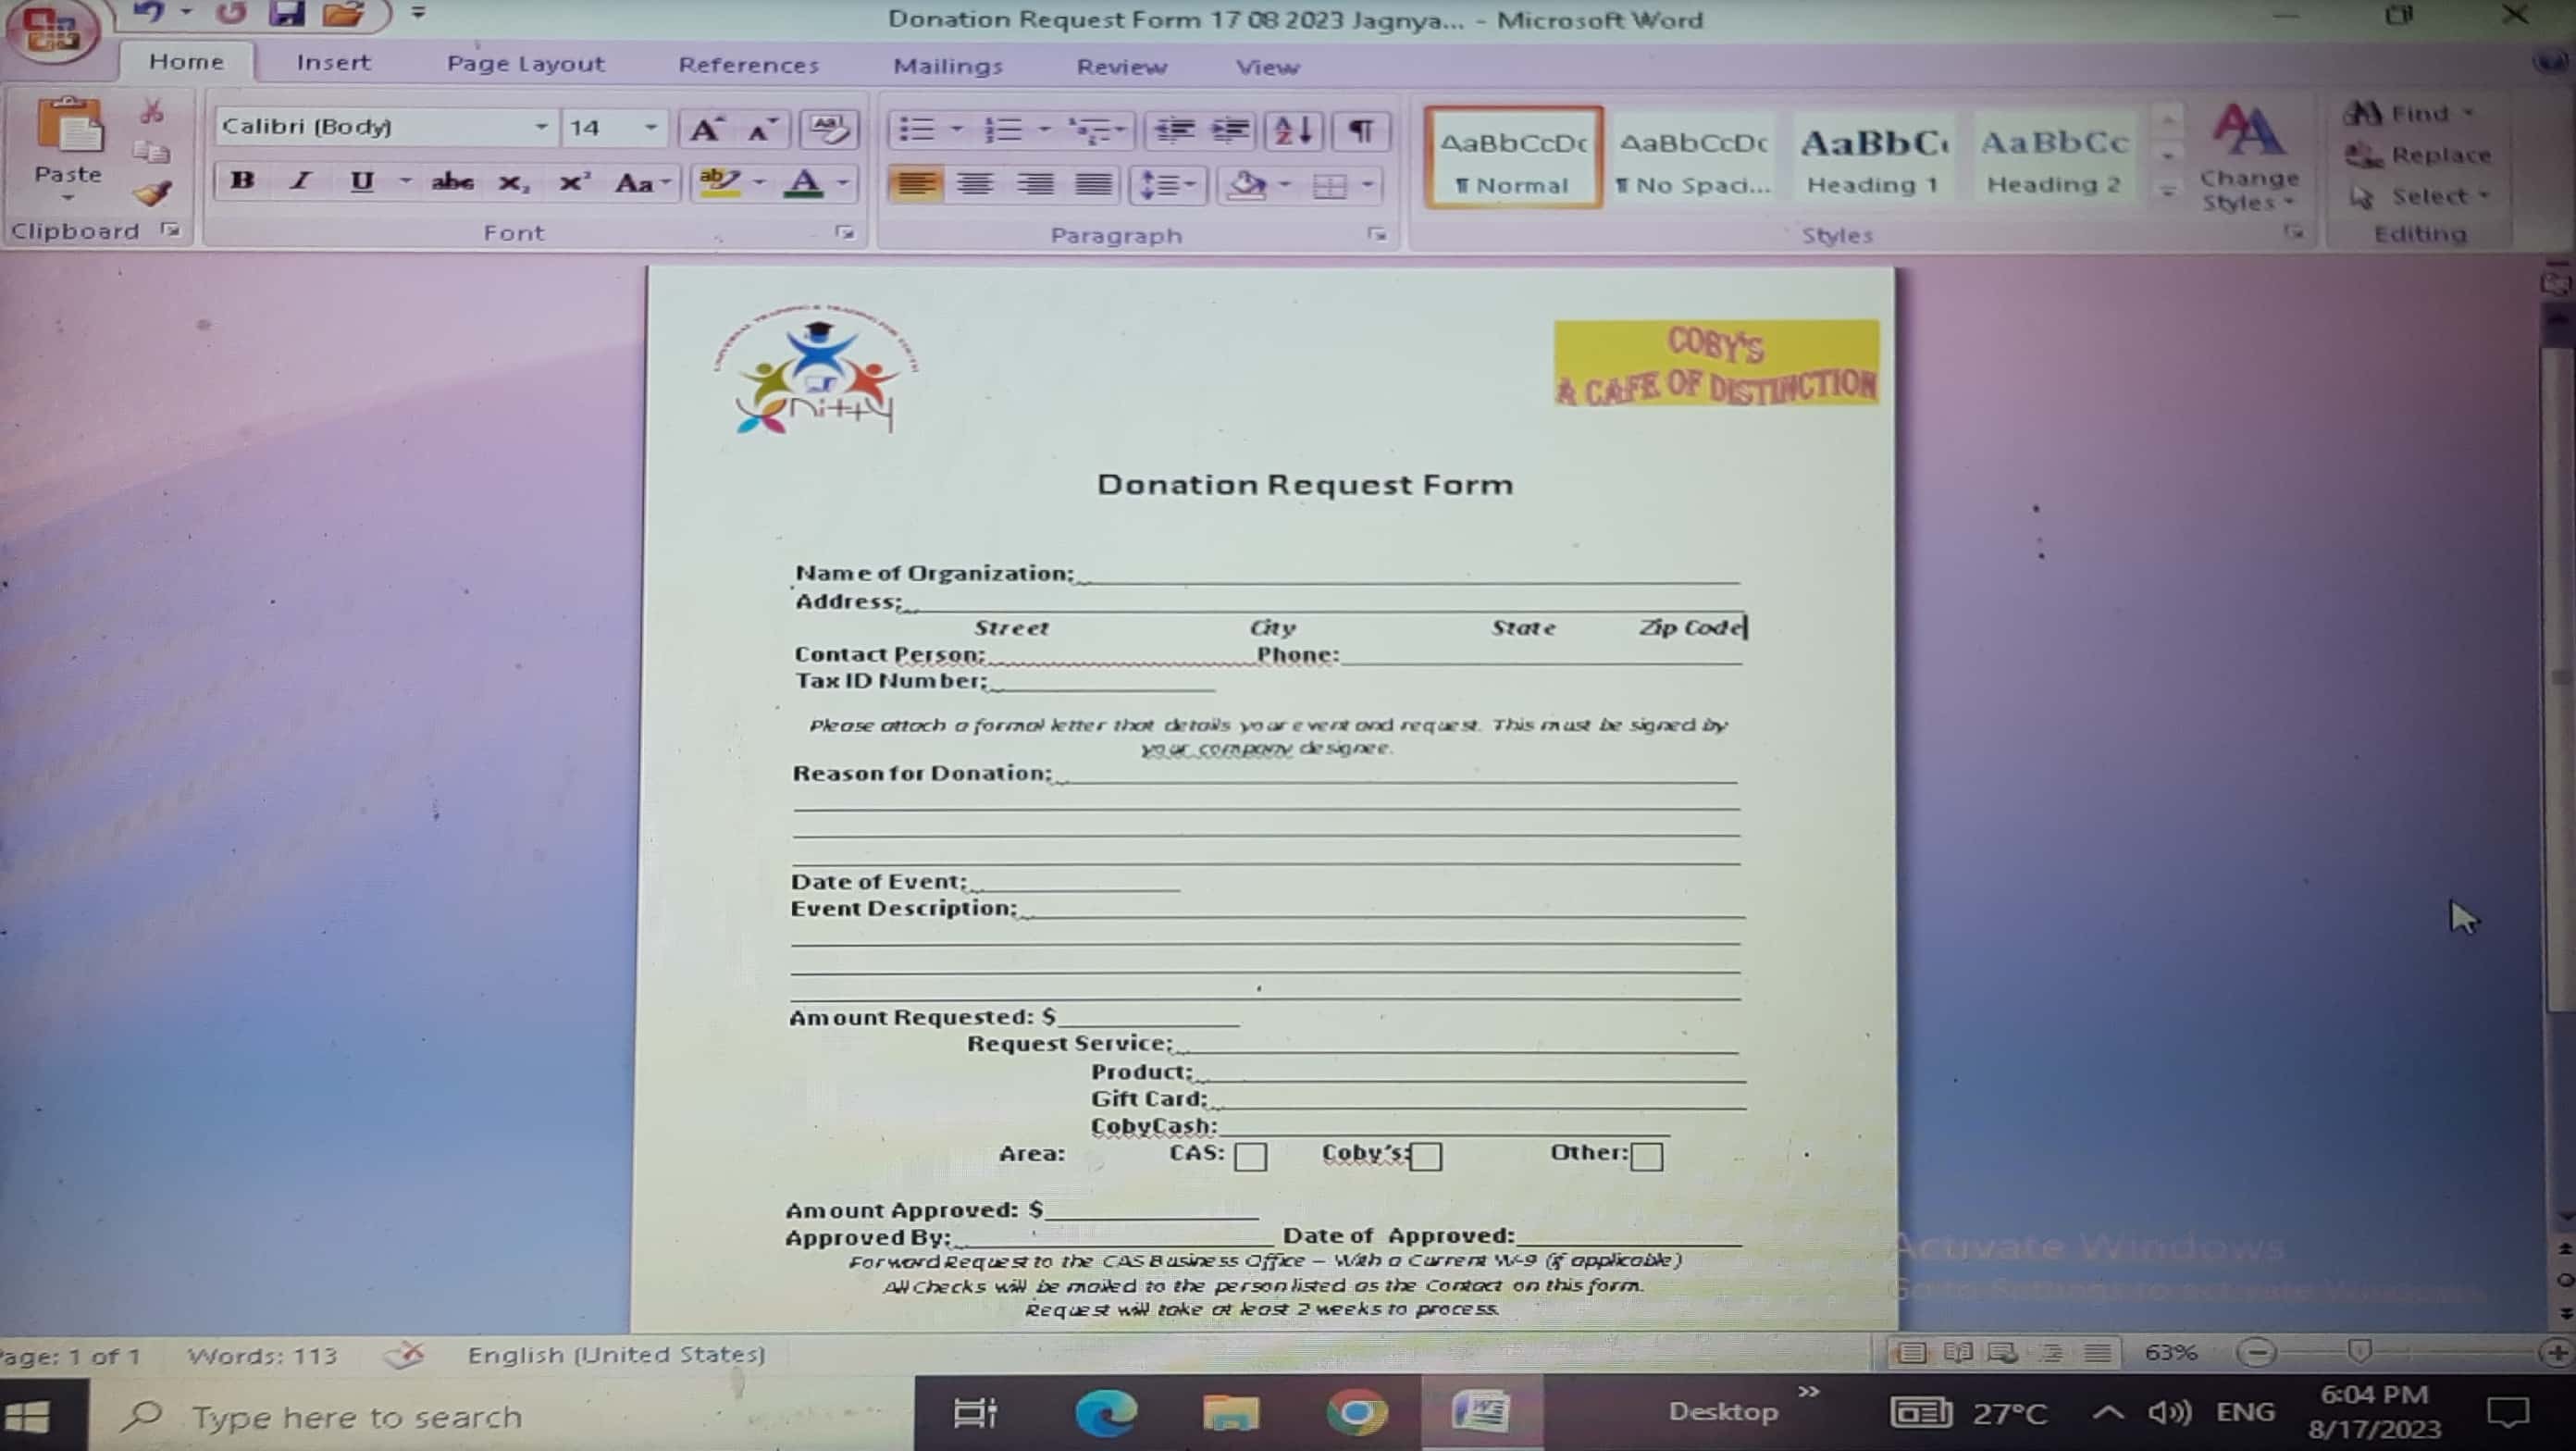The height and width of the screenshot is (1451, 2576).
Task: Click the Grow Font icon
Action: (706, 130)
